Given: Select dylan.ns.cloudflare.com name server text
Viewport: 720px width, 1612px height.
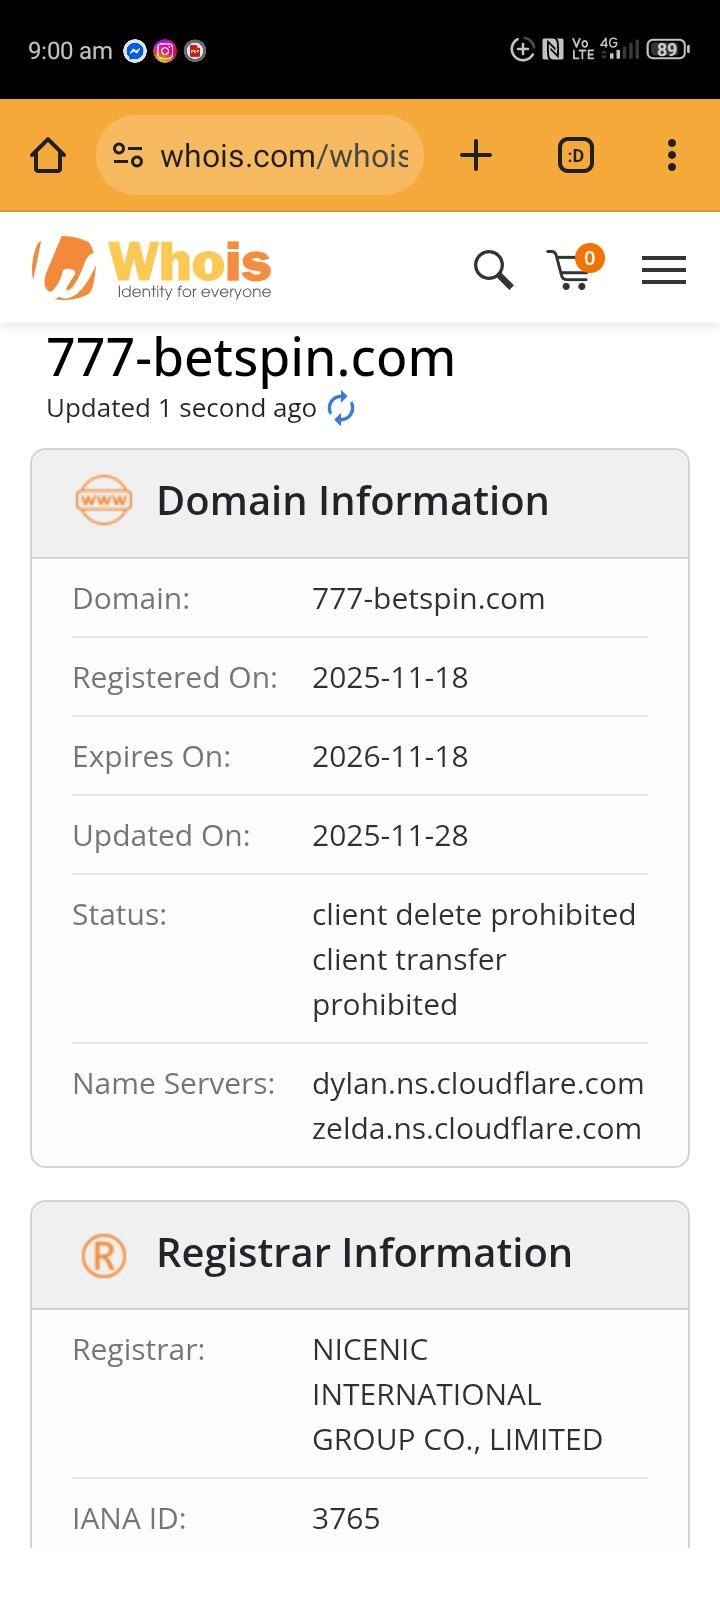Looking at the screenshot, I should pos(478,1084).
